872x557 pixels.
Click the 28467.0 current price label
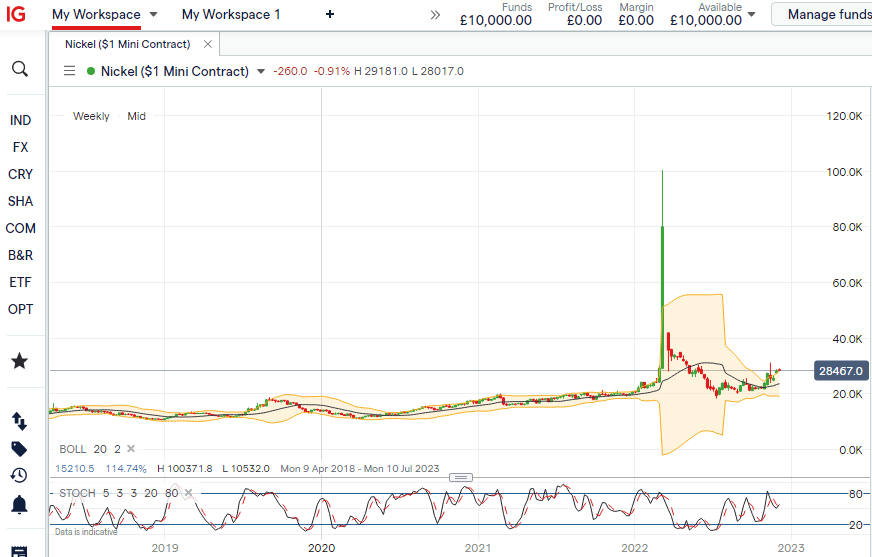(x=841, y=371)
